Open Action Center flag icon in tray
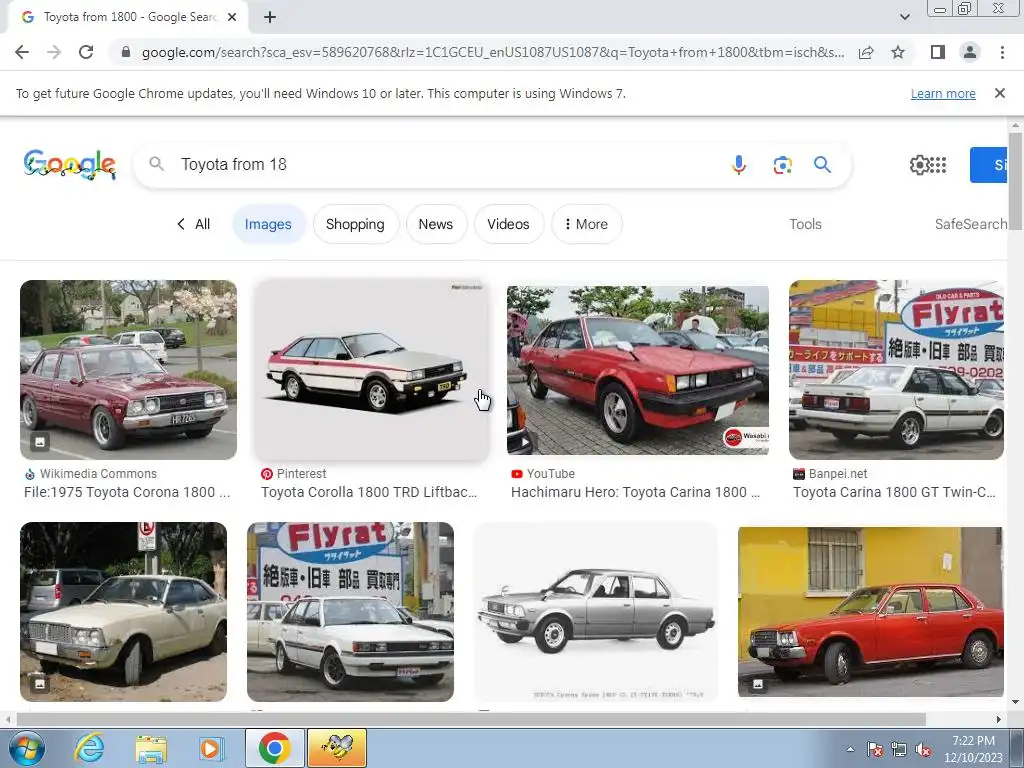Viewport: 1024px width, 768px height. coord(875,749)
